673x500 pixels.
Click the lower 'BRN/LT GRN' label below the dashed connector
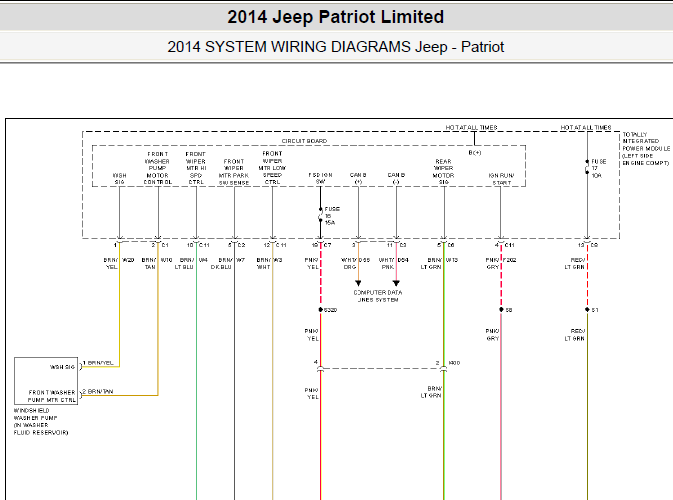(x=431, y=392)
